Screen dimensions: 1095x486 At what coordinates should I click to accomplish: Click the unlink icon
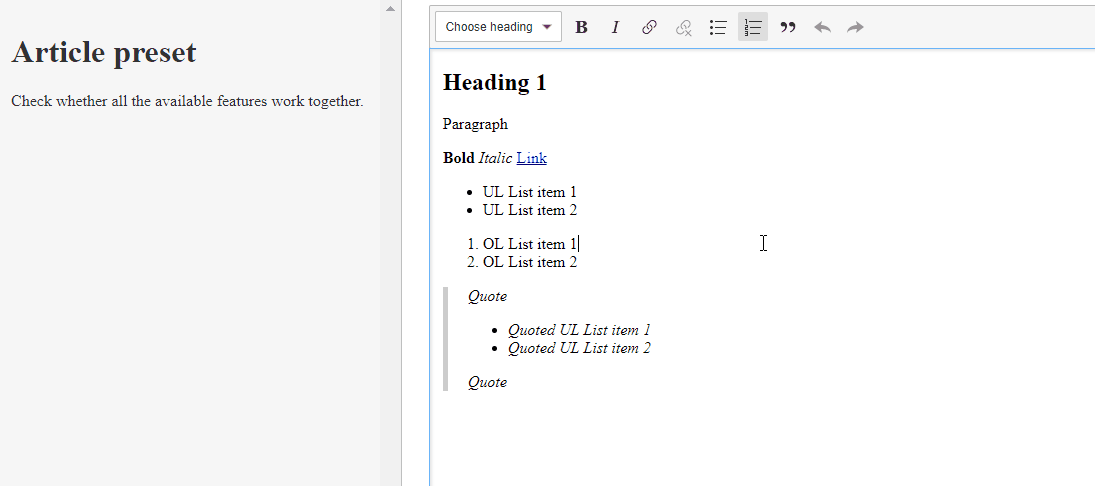pos(684,27)
